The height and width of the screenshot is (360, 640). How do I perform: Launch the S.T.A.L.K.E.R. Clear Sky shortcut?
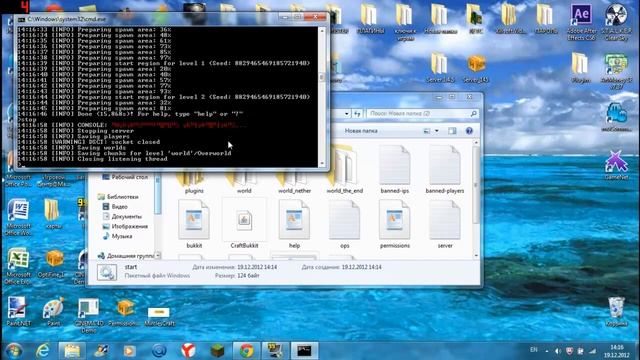click(x=616, y=22)
